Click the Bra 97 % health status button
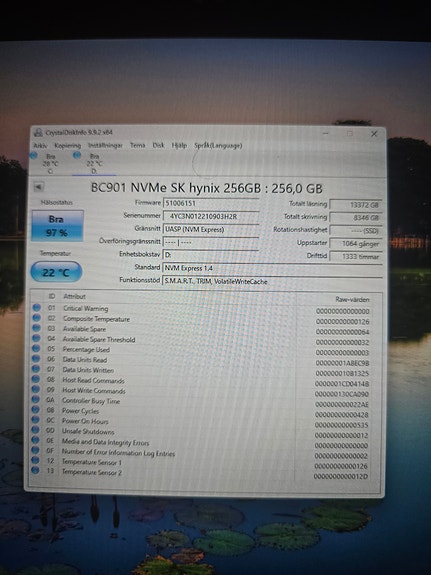 [58, 226]
